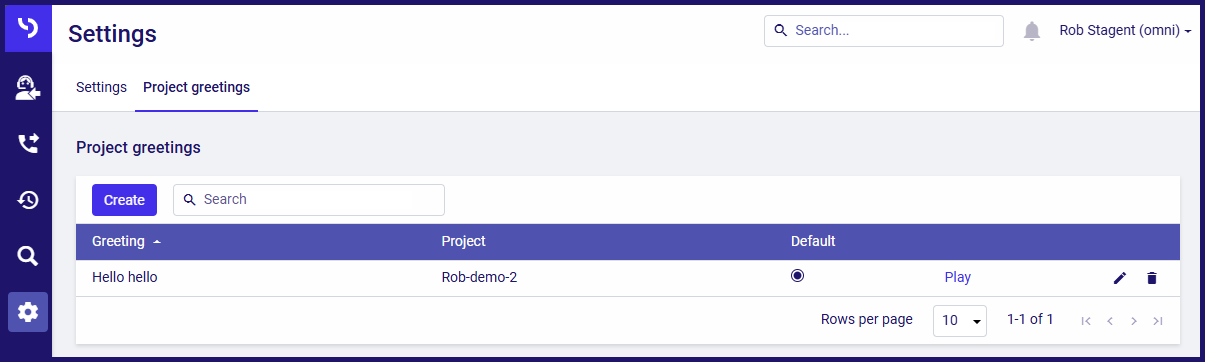Viewport: 1205px width, 362px height.
Task: Open the agent headset sidebar icon
Action: pos(28,88)
